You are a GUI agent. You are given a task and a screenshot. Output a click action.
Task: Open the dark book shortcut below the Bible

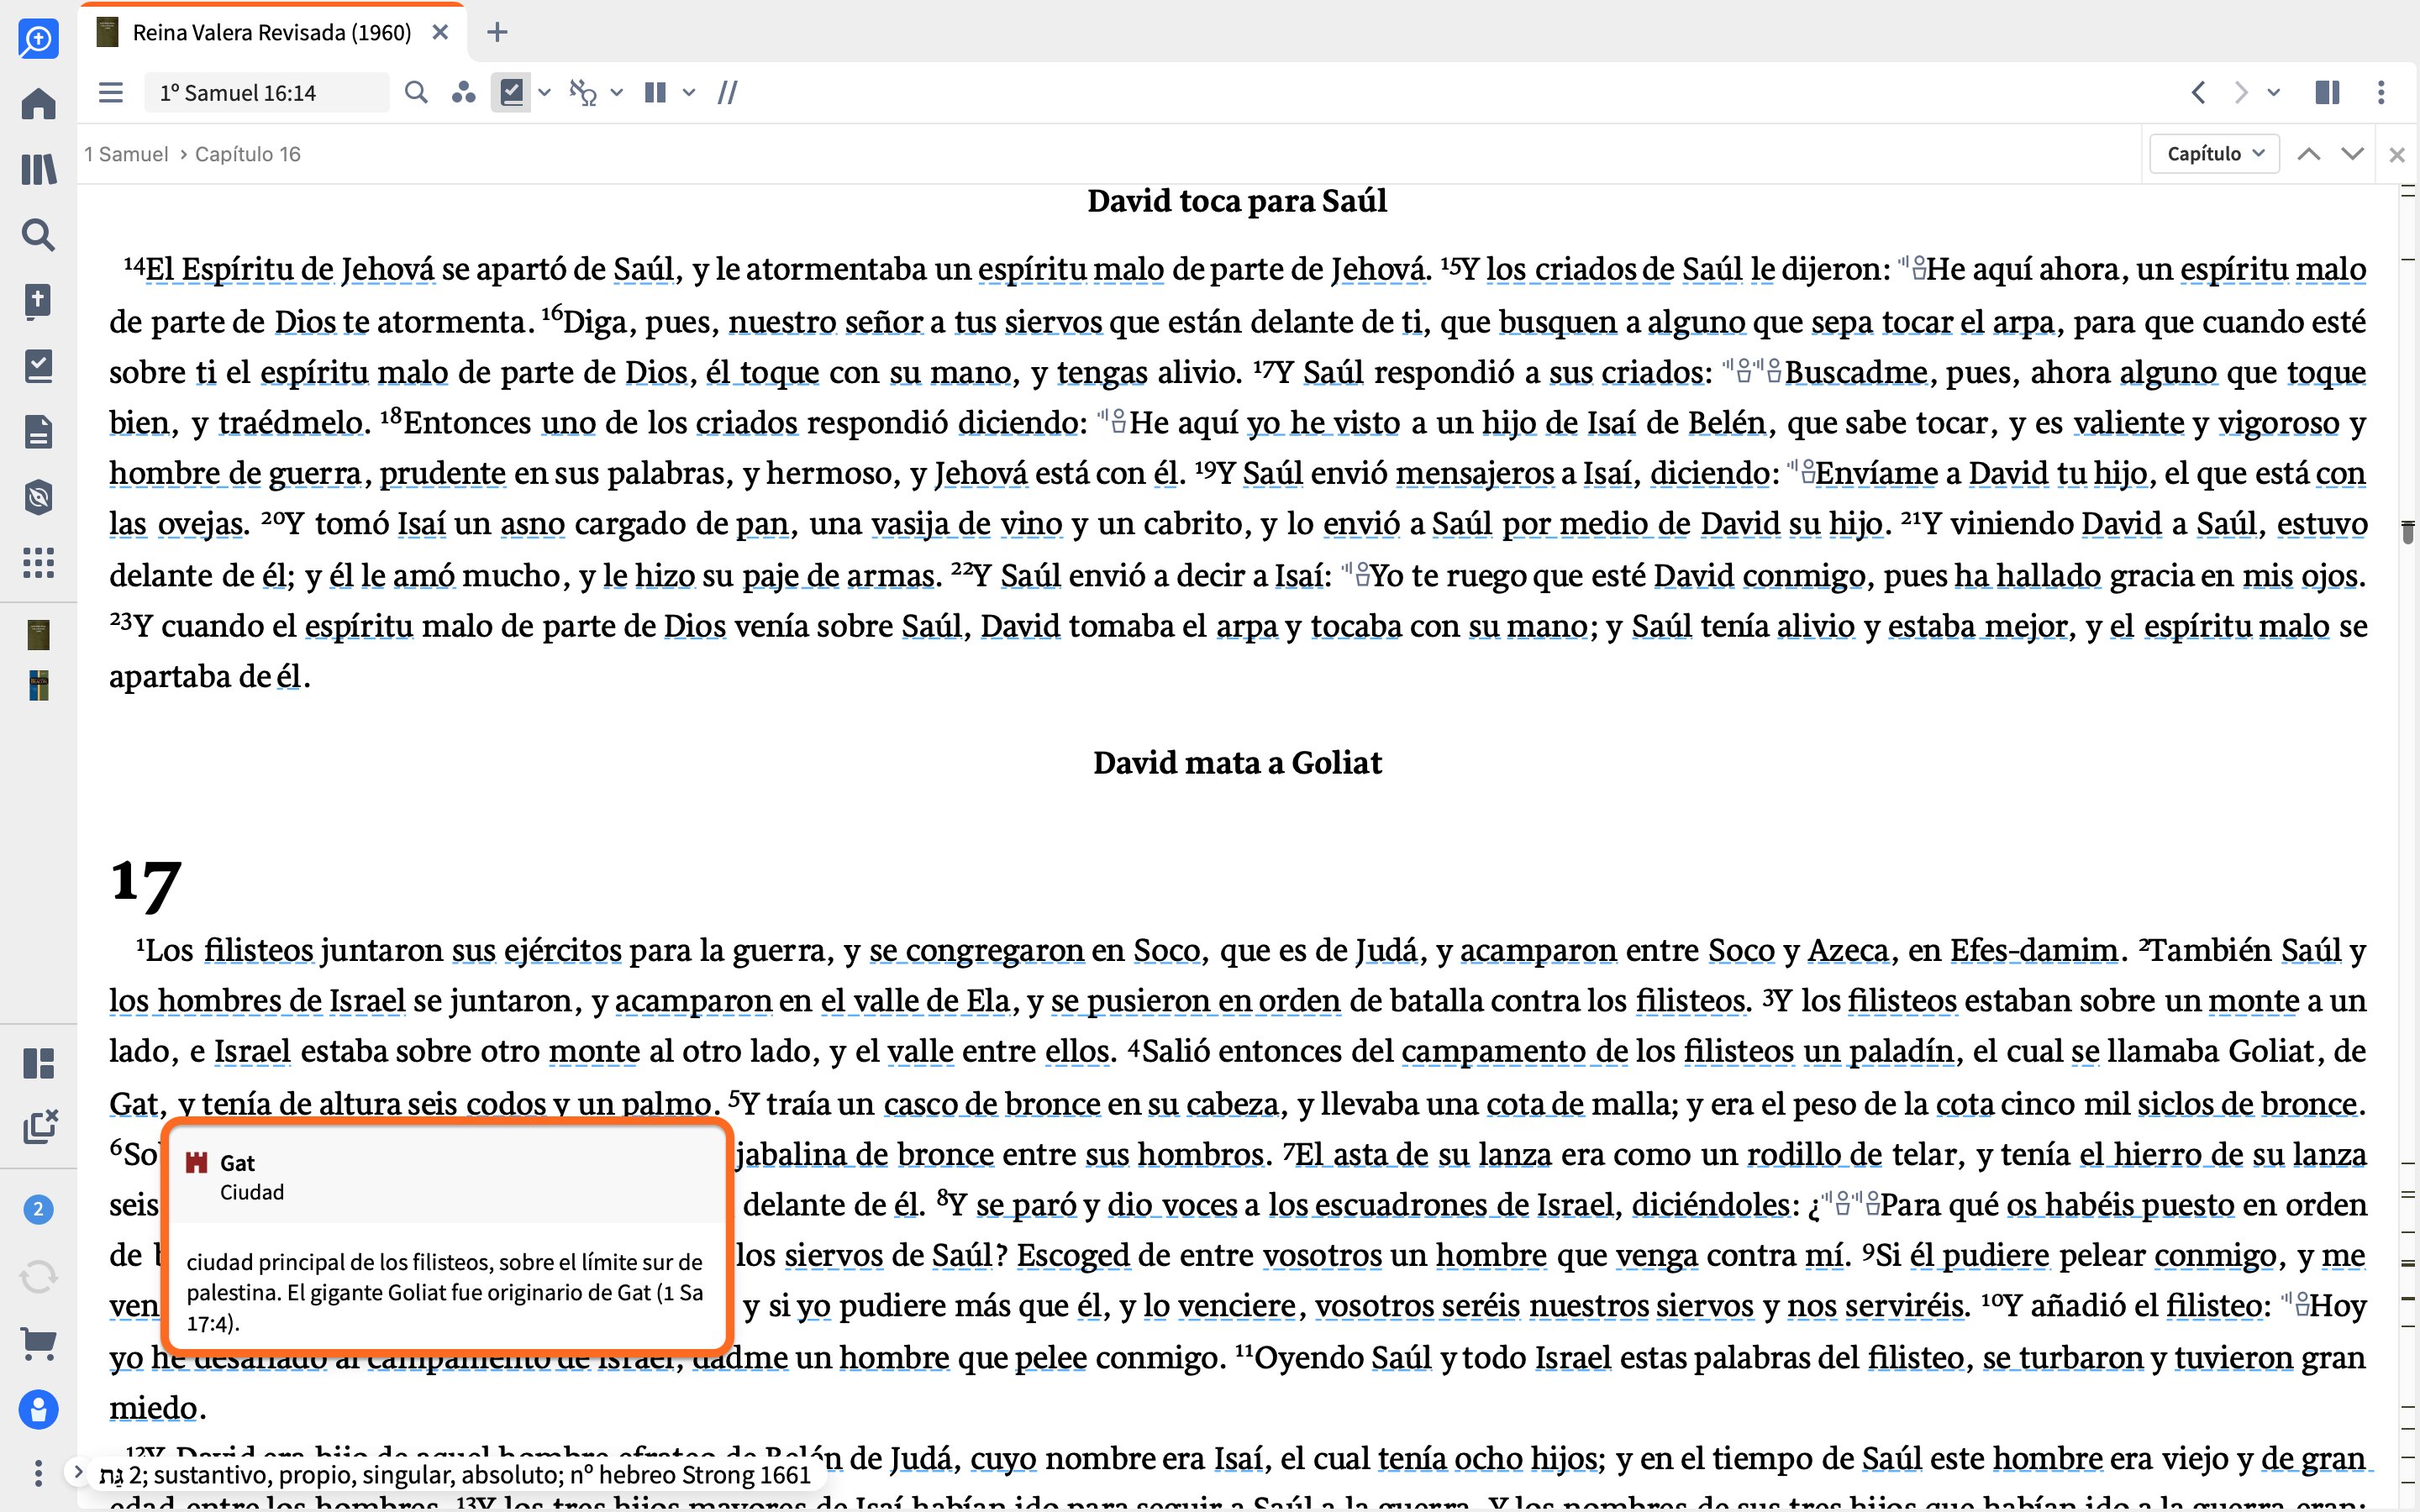pyautogui.click(x=38, y=686)
